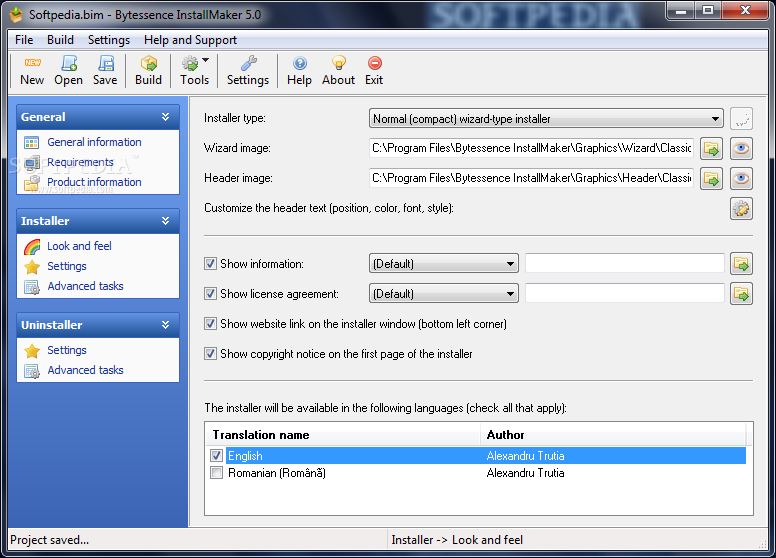Click the Installer Advanced tasks icon

[x=32, y=287]
